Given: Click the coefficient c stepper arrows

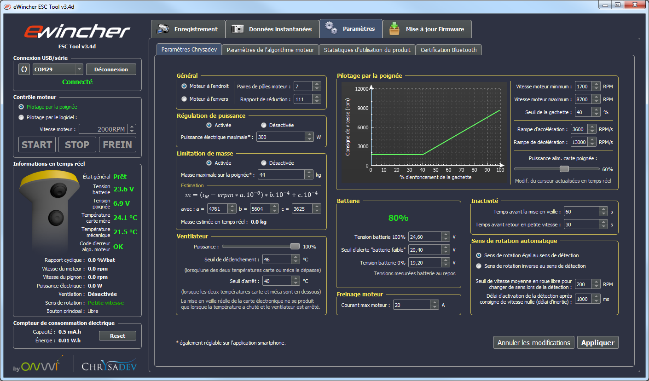Looking at the screenshot, I should coord(317,209).
